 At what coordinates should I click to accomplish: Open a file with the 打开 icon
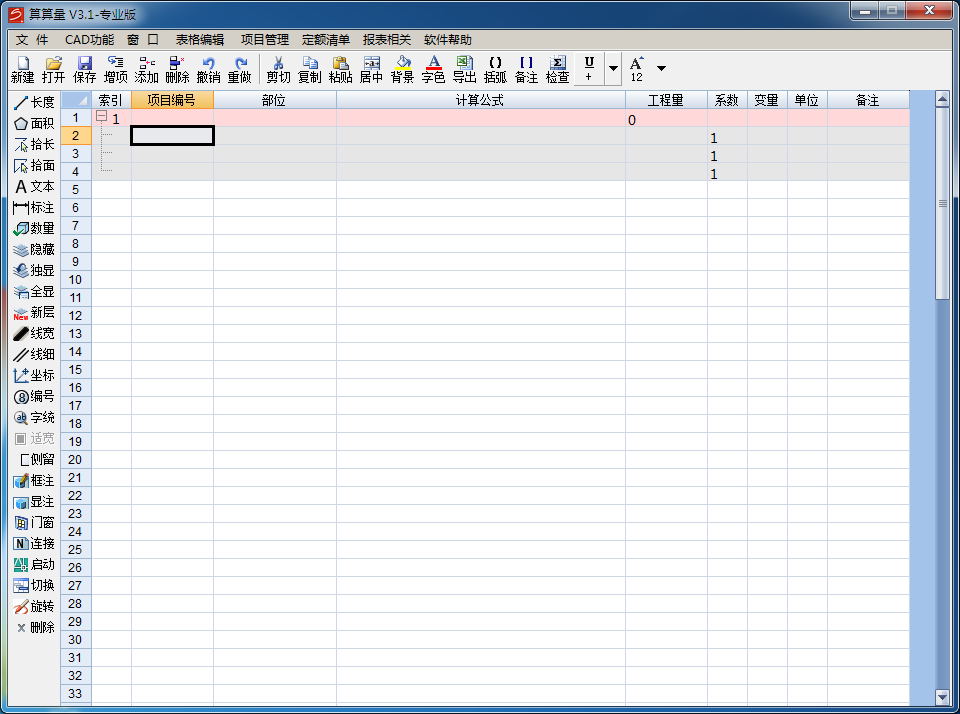tap(53, 69)
